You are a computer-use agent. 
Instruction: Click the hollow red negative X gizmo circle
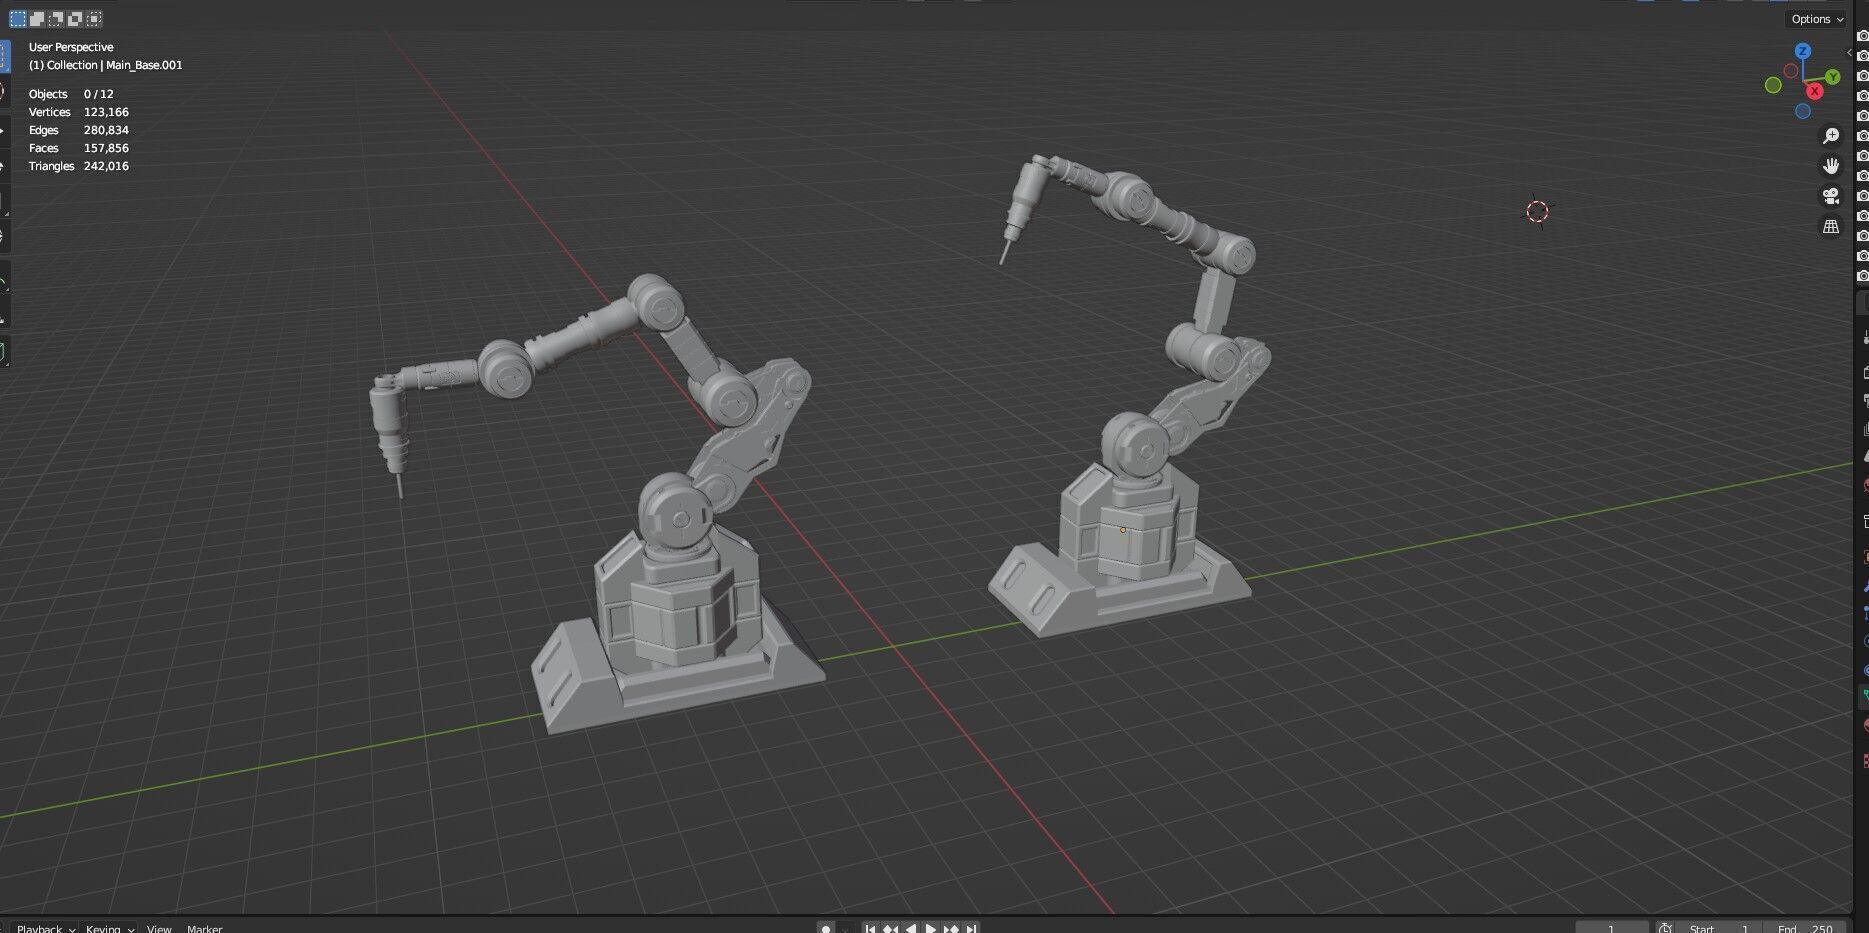(1790, 71)
